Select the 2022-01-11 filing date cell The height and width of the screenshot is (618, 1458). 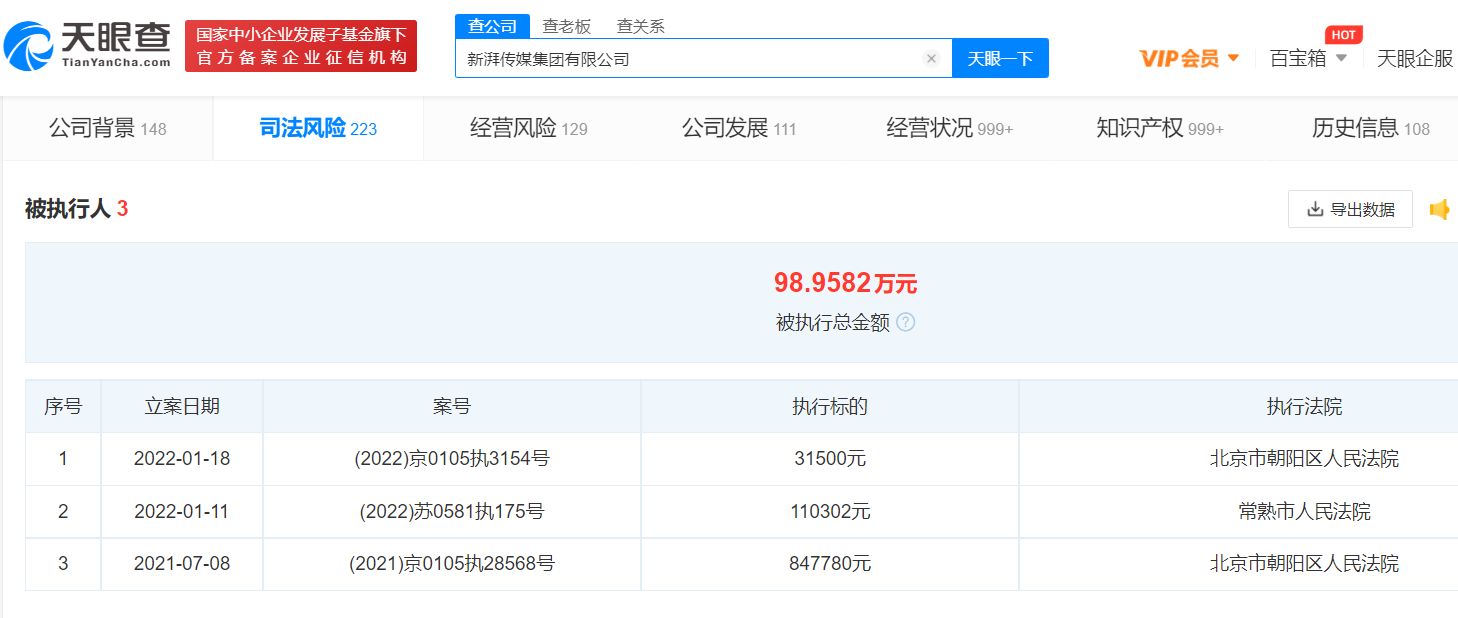(x=182, y=512)
